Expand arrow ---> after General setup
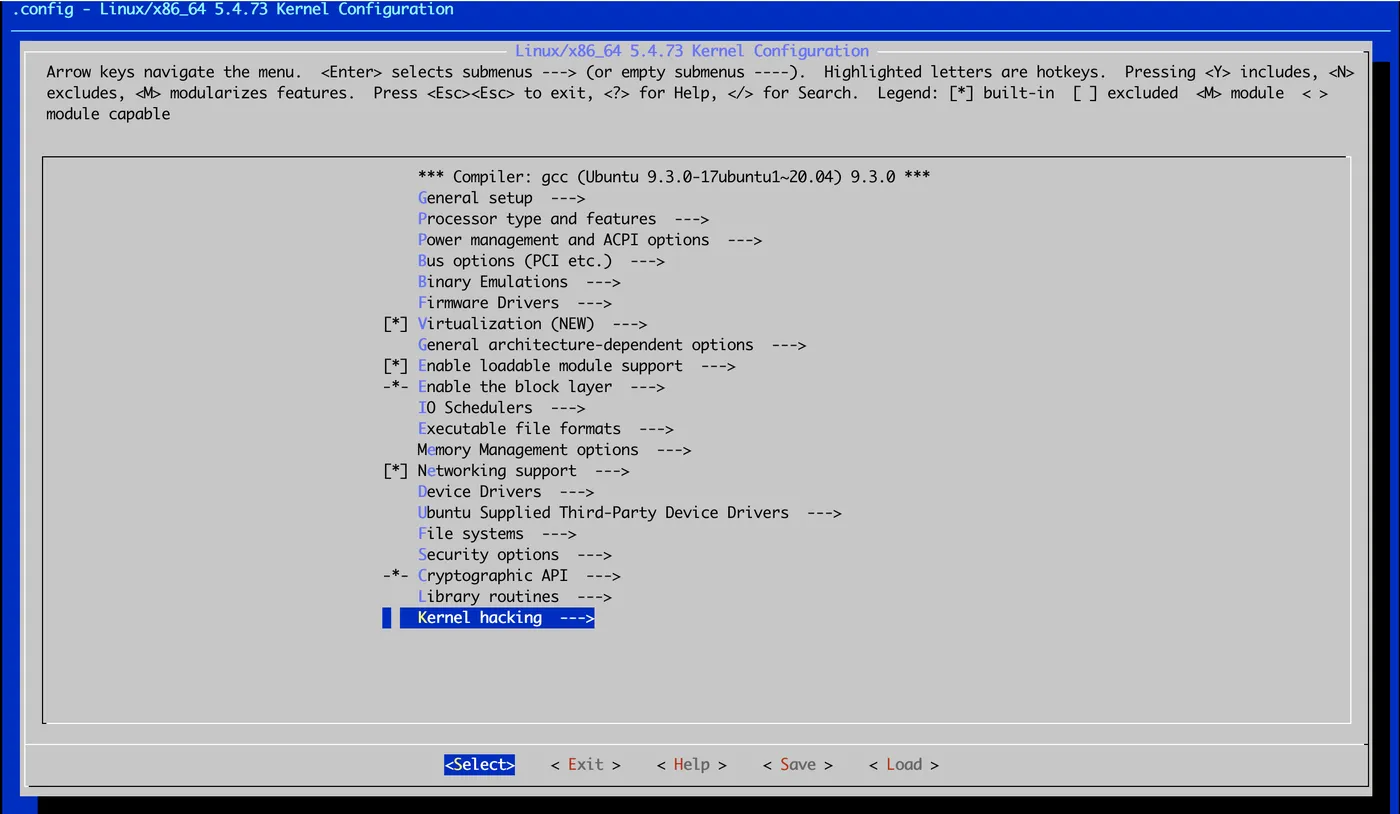 click(x=568, y=198)
